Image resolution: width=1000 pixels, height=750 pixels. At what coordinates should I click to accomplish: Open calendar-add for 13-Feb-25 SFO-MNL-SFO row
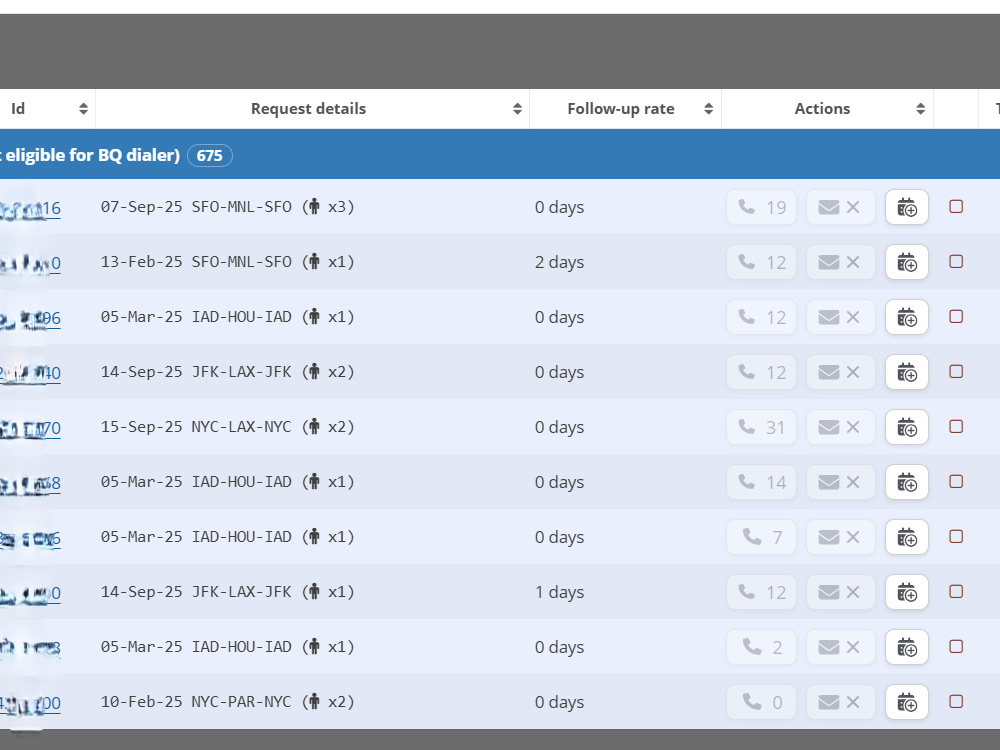[907, 262]
